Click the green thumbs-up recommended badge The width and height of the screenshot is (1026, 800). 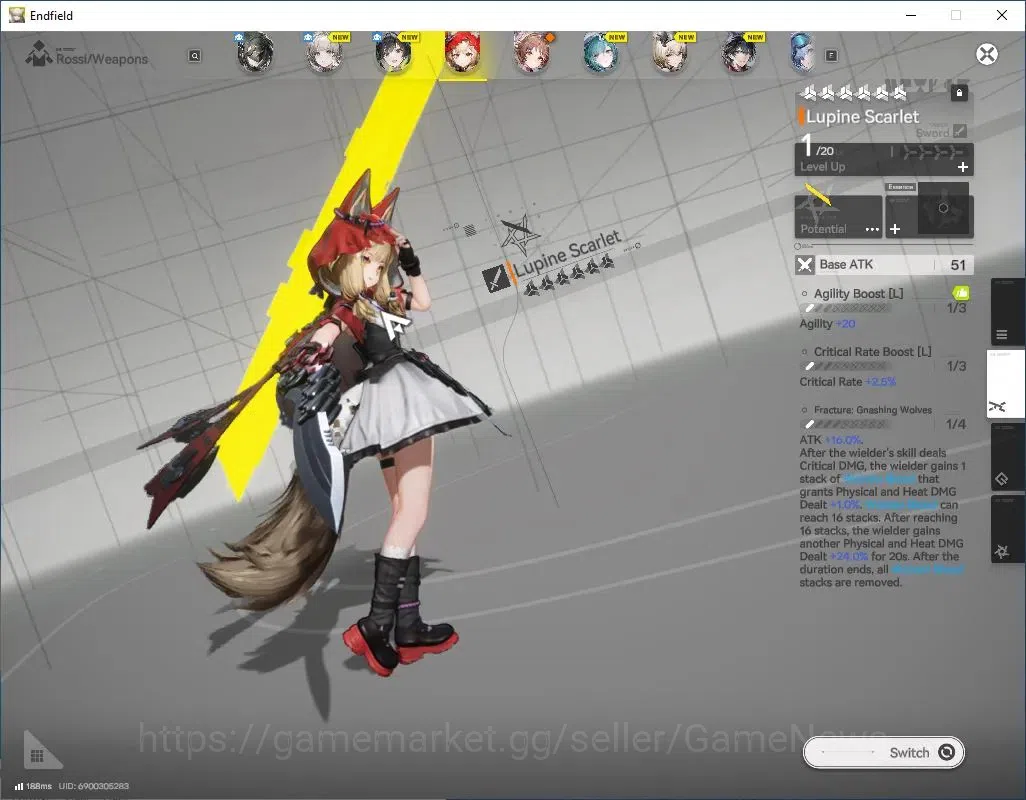(960, 292)
